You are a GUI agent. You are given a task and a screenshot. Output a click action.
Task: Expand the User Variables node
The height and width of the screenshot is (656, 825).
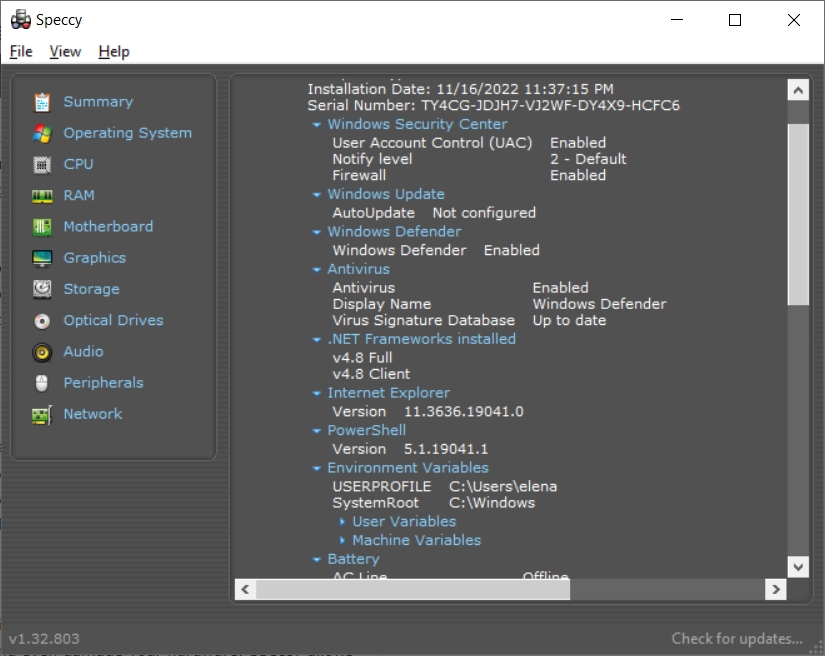(x=342, y=522)
